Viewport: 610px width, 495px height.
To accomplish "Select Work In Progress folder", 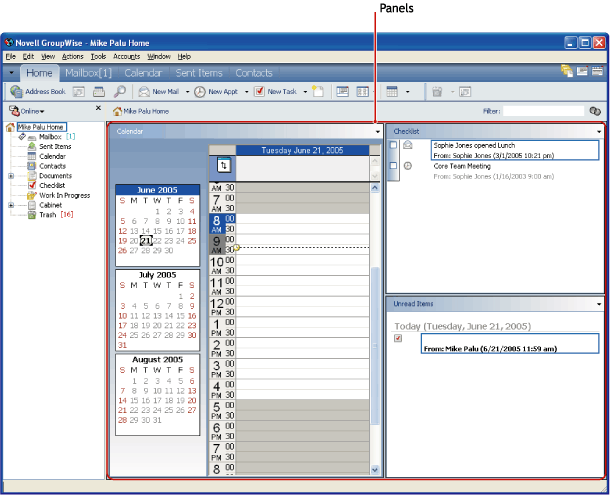I will [65, 195].
